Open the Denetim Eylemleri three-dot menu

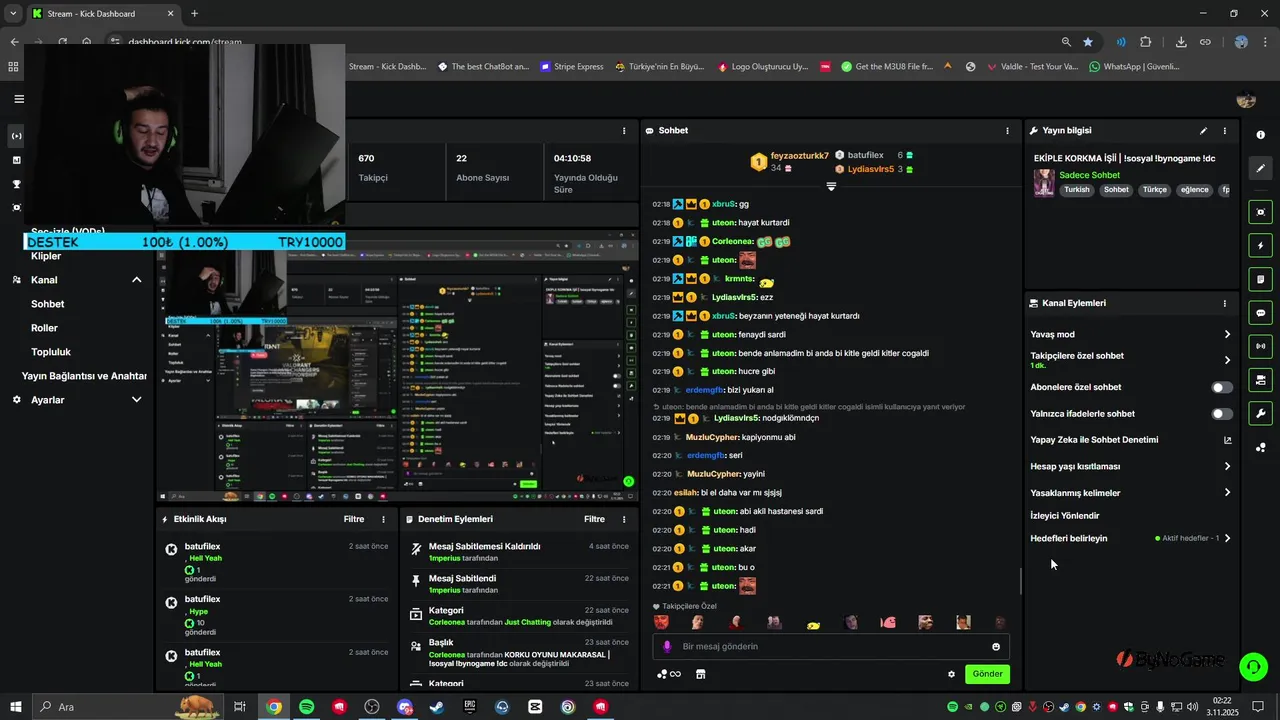point(624,519)
